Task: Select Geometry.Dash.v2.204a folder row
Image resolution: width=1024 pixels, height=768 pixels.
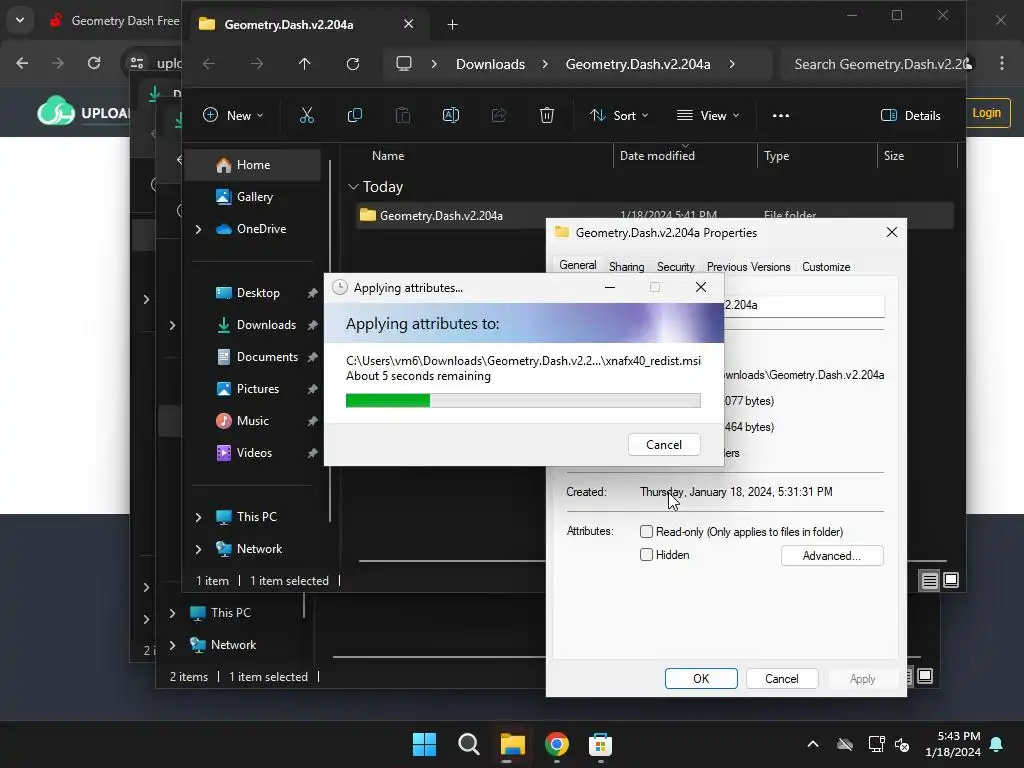Action: pyautogui.click(x=654, y=216)
